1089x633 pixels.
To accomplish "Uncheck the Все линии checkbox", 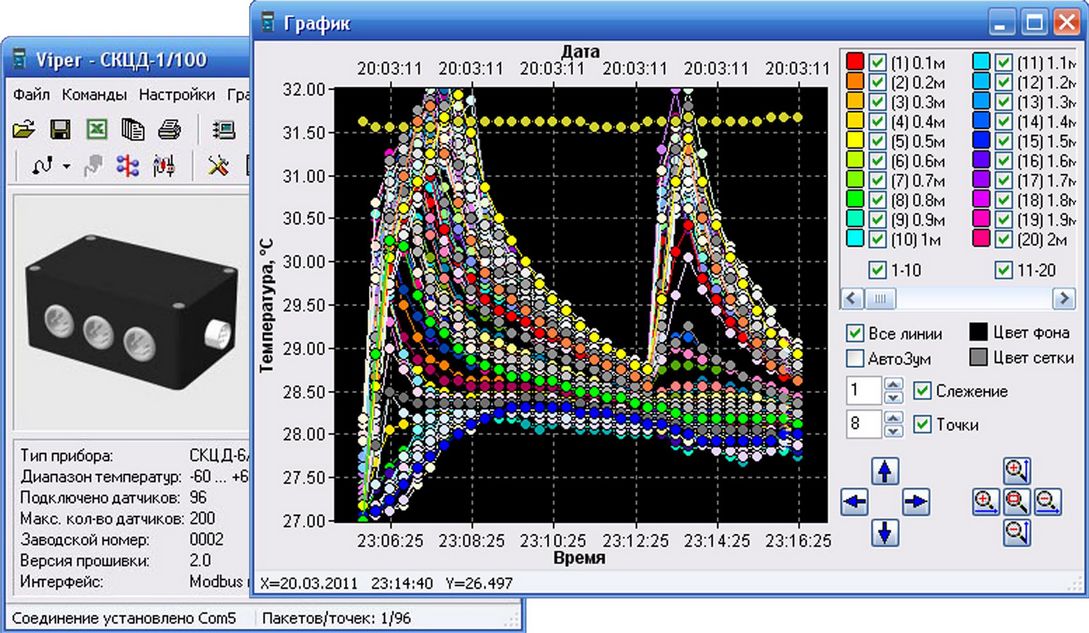I will (x=855, y=333).
